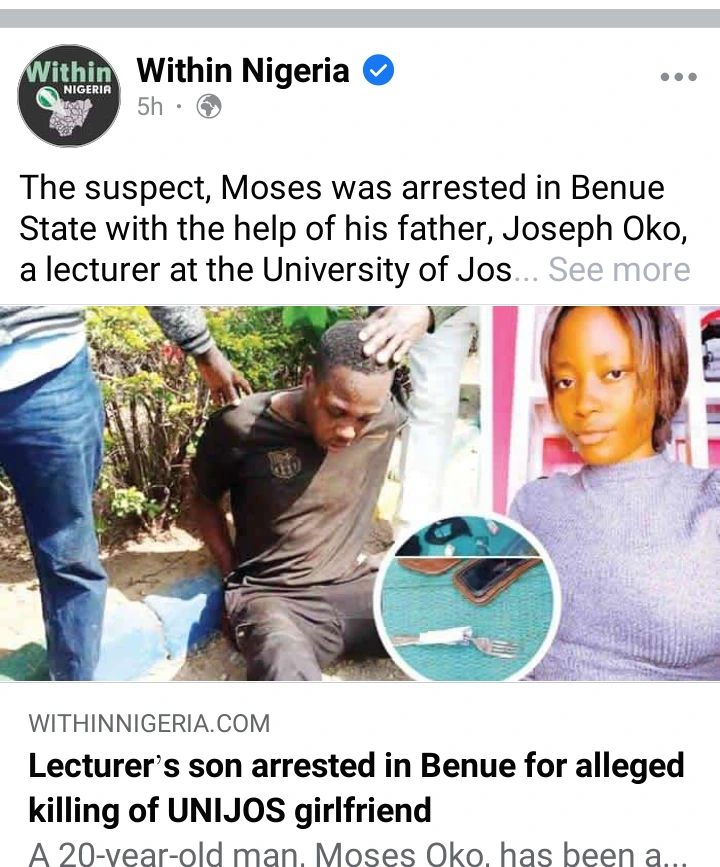720x867 pixels.
Task: Expand post text with See more
Action: click(x=619, y=269)
